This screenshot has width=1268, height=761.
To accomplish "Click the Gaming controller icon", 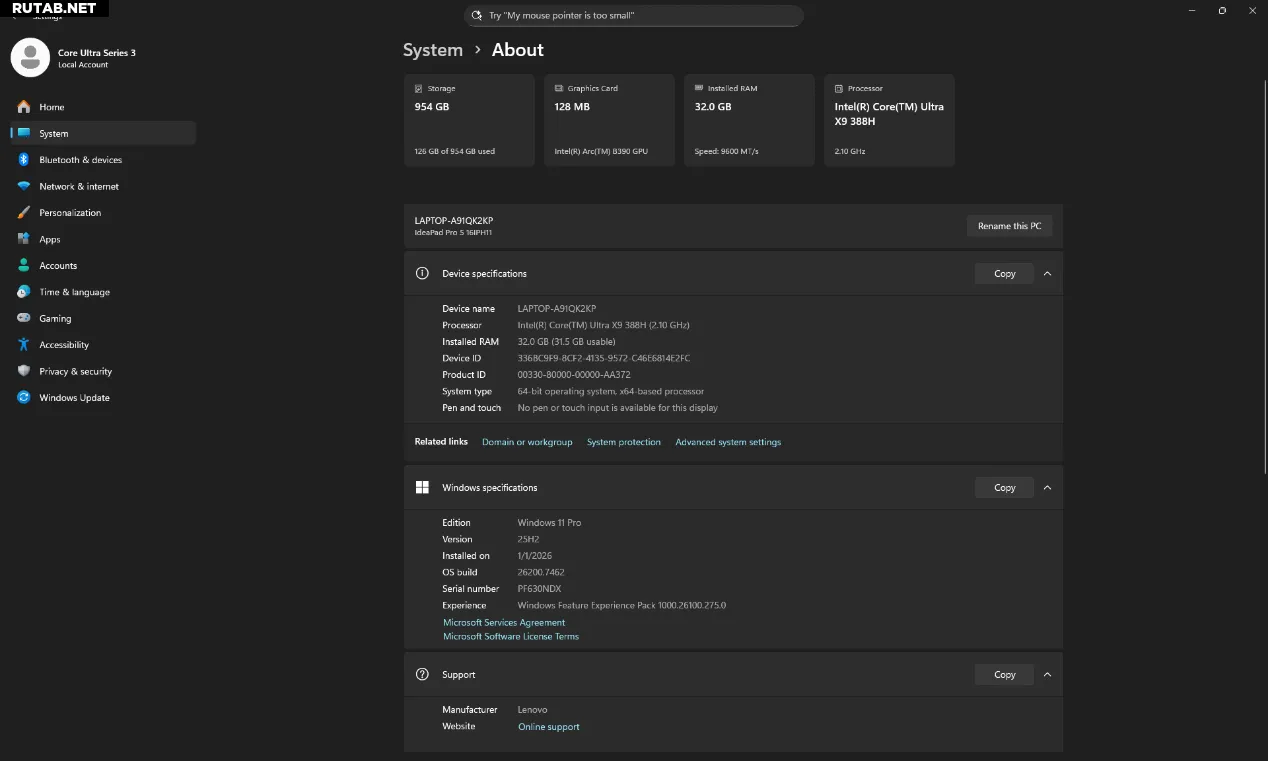I will (x=23, y=319).
